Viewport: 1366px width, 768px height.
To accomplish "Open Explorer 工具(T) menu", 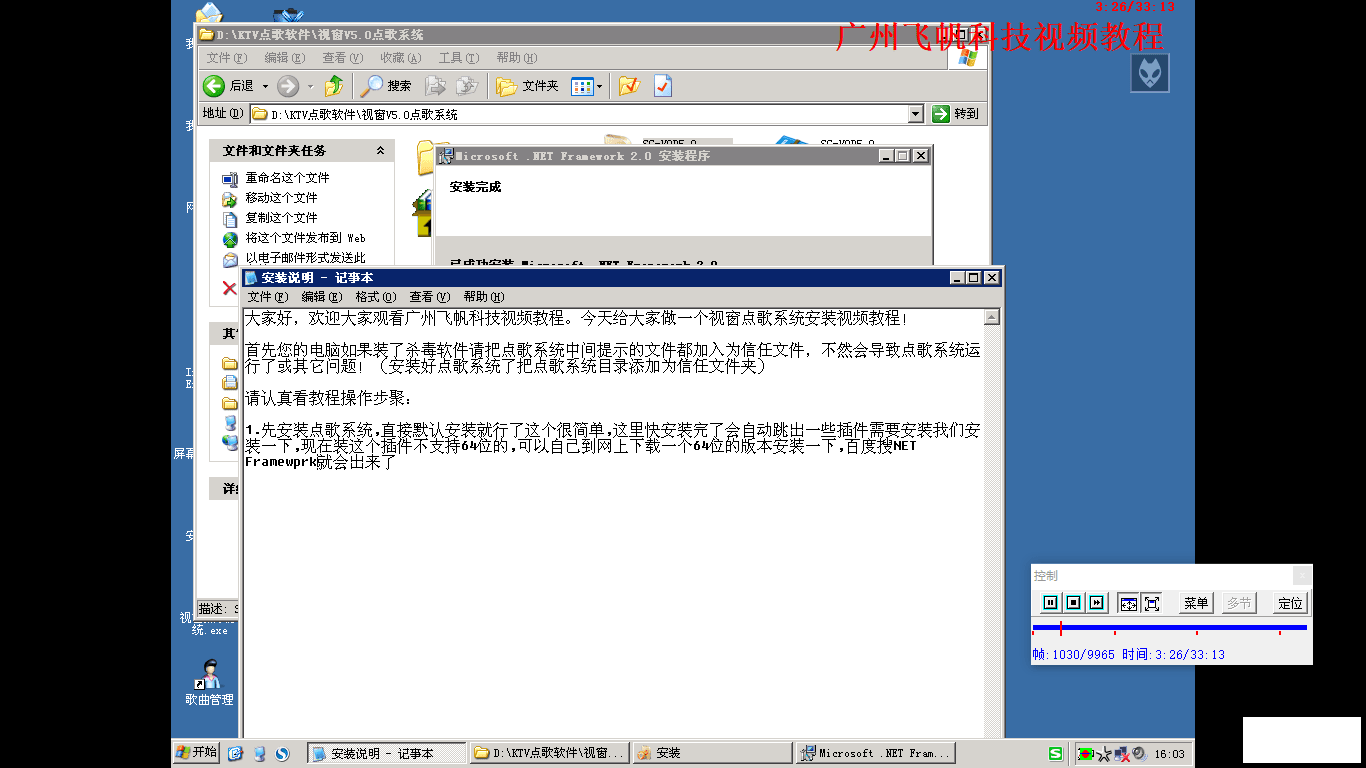I will coord(458,58).
